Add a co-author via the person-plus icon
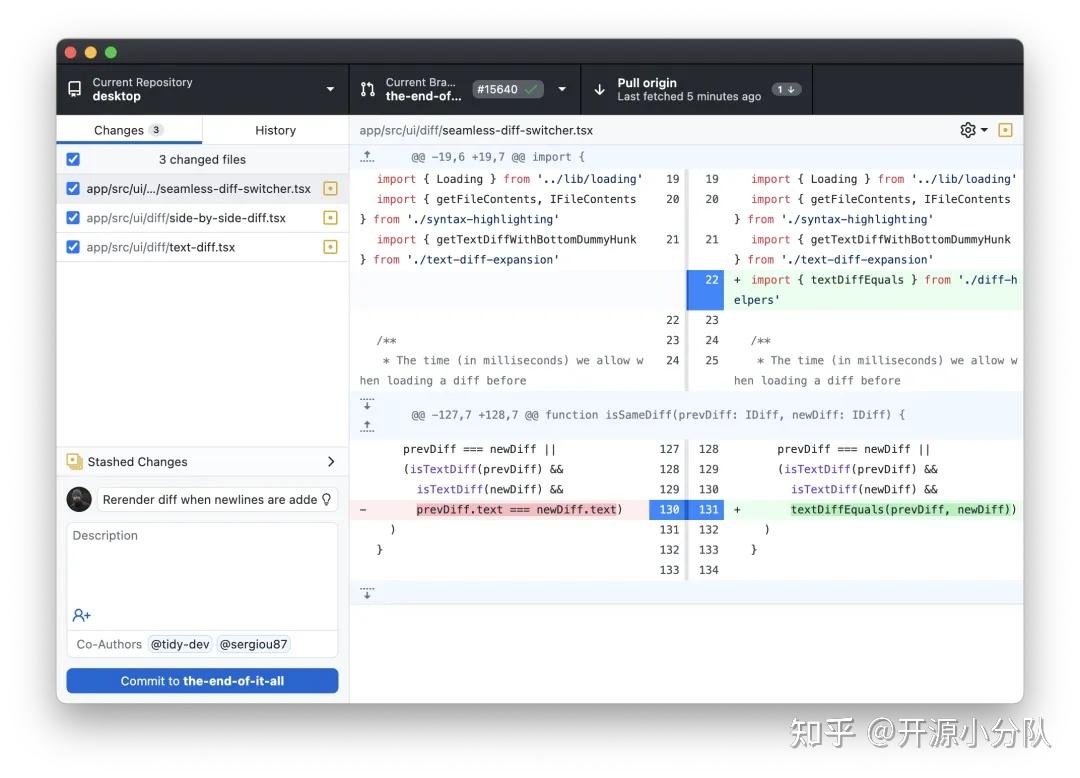This screenshot has height=778, width=1080. [81, 615]
